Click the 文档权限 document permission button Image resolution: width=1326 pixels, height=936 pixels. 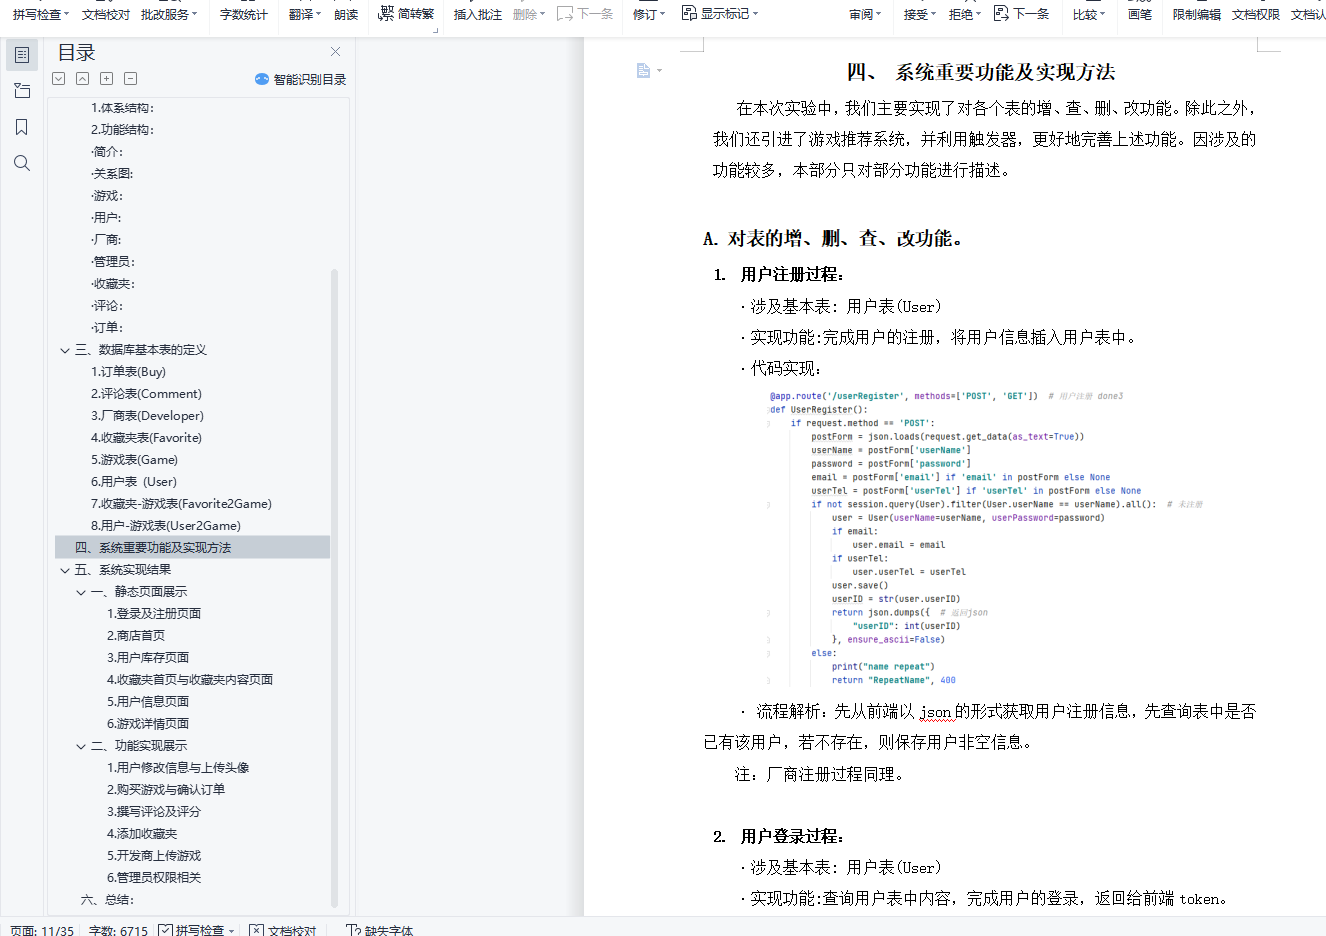(x=1256, y=14)
